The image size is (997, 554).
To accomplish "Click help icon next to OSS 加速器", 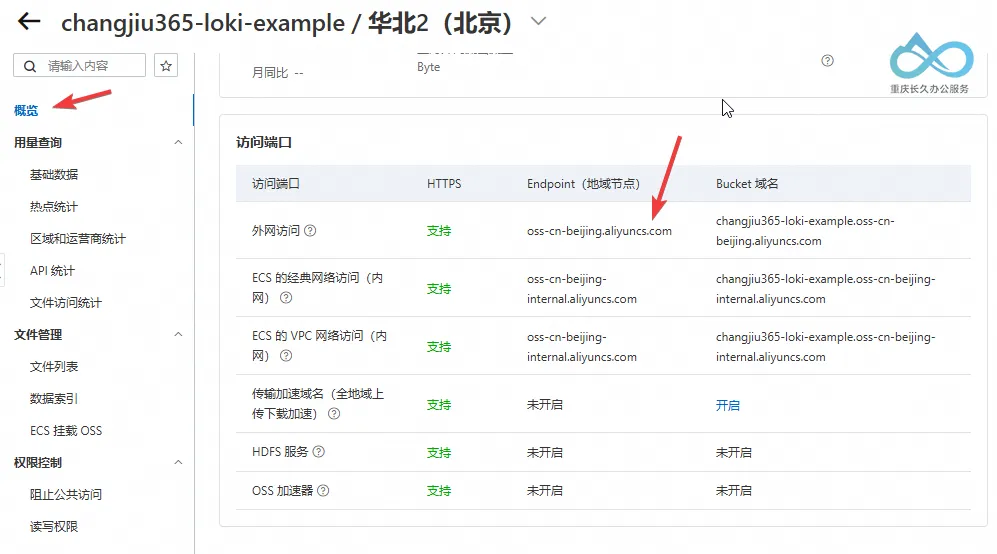I will (323, 490).
